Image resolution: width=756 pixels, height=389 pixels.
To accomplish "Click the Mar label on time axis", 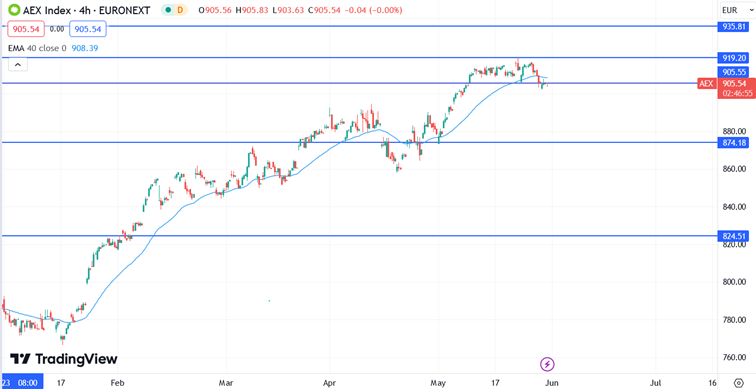I will (226, 383).
